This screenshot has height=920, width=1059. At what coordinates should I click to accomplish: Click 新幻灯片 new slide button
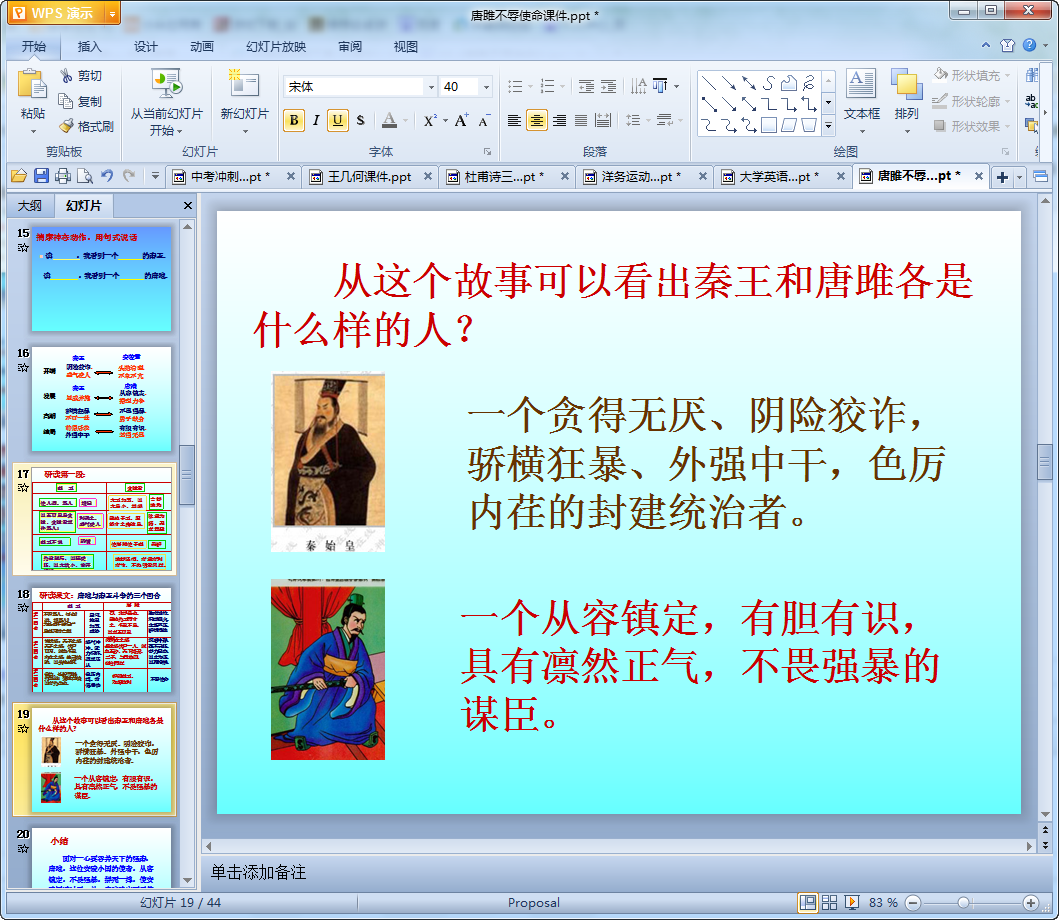[244, 101]
